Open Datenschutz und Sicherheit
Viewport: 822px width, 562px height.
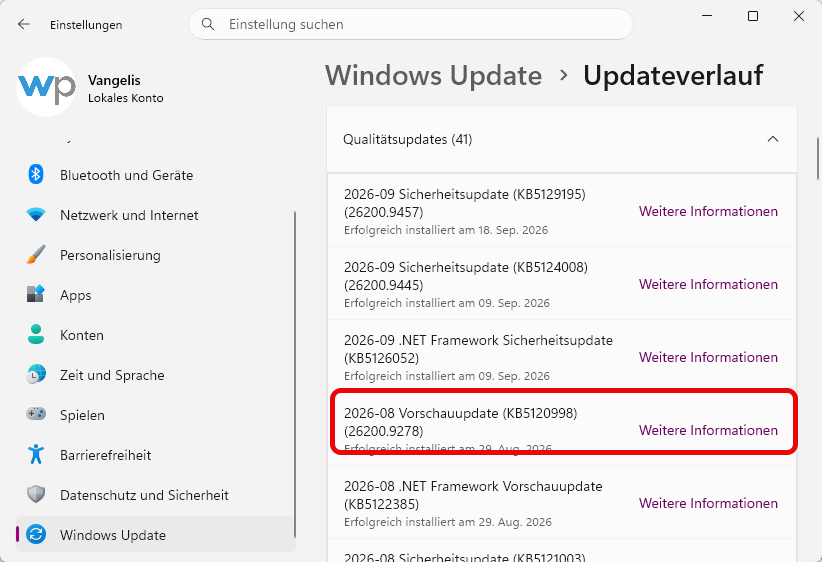tap(156, 494)
